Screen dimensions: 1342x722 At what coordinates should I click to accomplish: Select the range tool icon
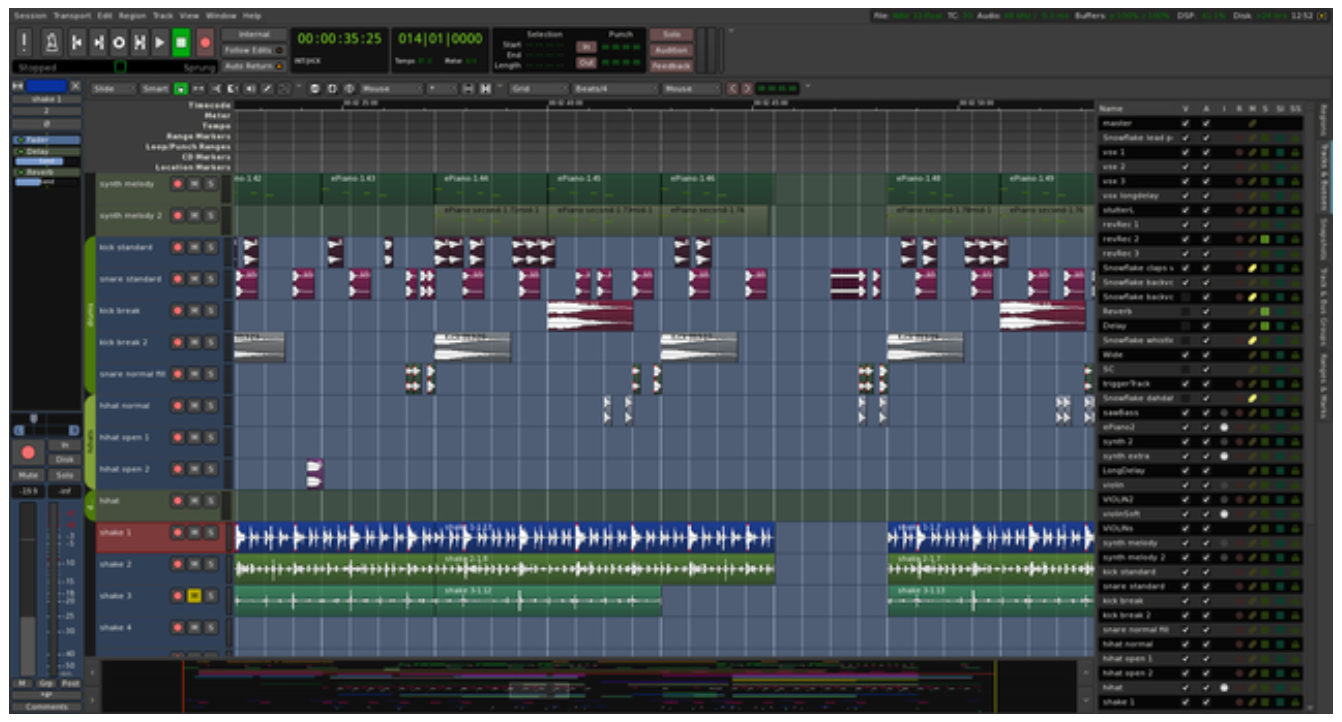click(x=197, y=89)
